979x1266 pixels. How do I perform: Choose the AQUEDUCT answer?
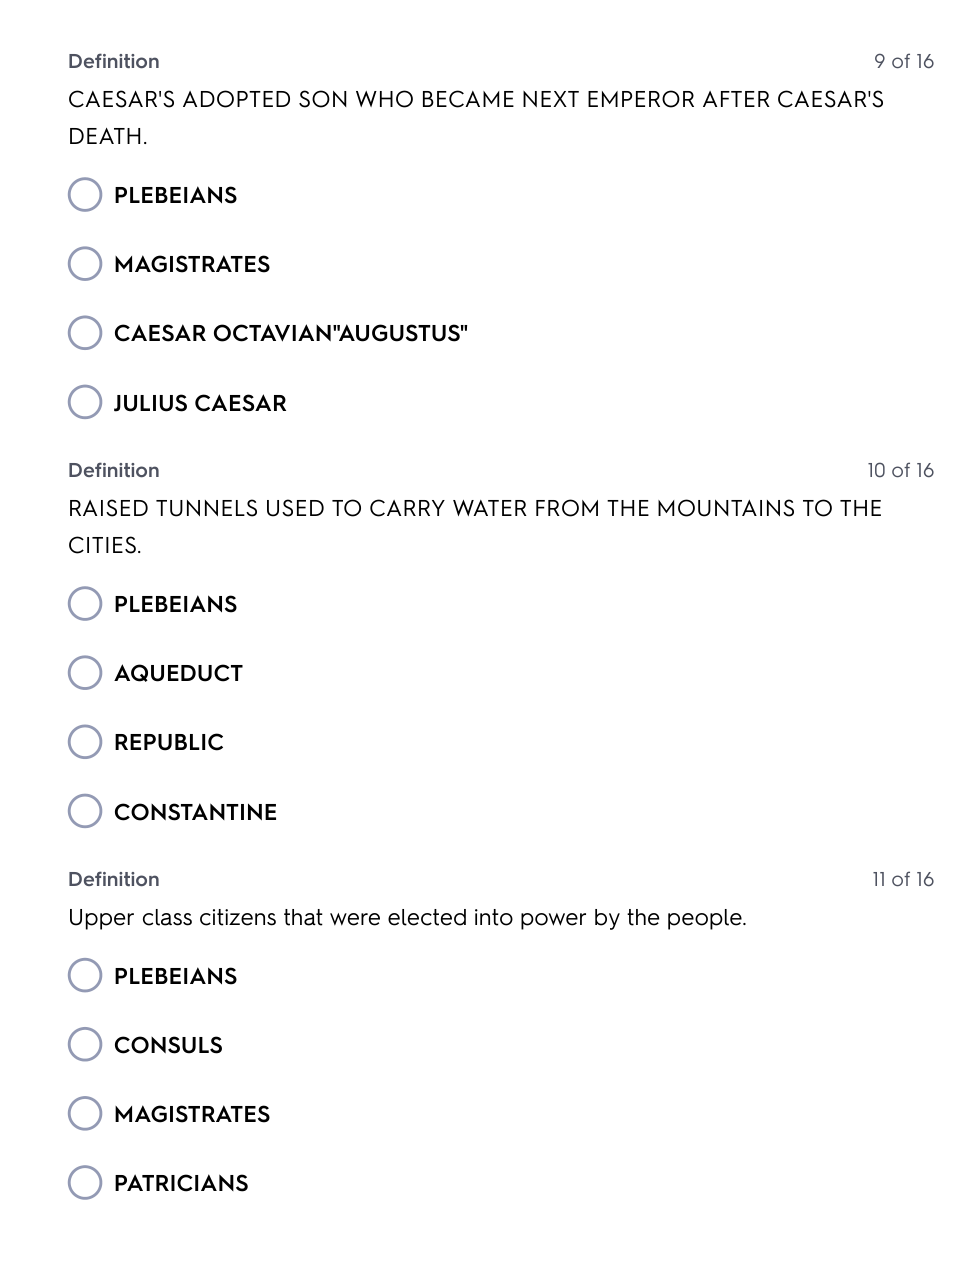85,673
